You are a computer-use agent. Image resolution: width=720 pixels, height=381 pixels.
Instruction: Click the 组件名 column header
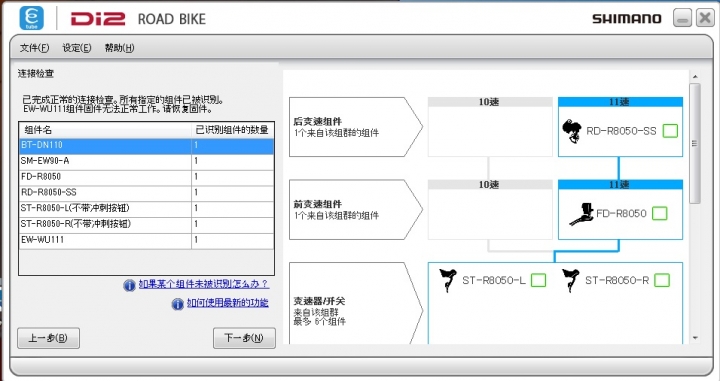pyautogui.click(x=105, y=130)
